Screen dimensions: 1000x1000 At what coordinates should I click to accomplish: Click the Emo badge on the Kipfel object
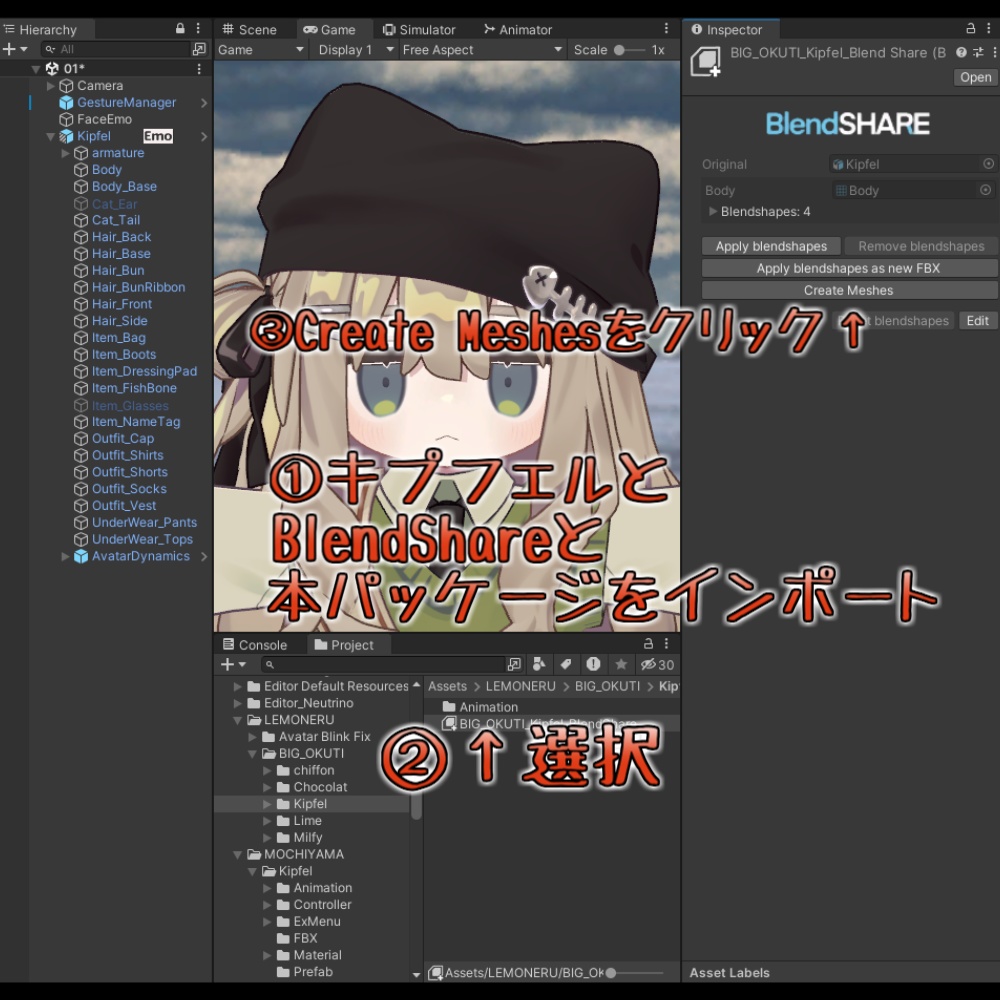[156, 135]
